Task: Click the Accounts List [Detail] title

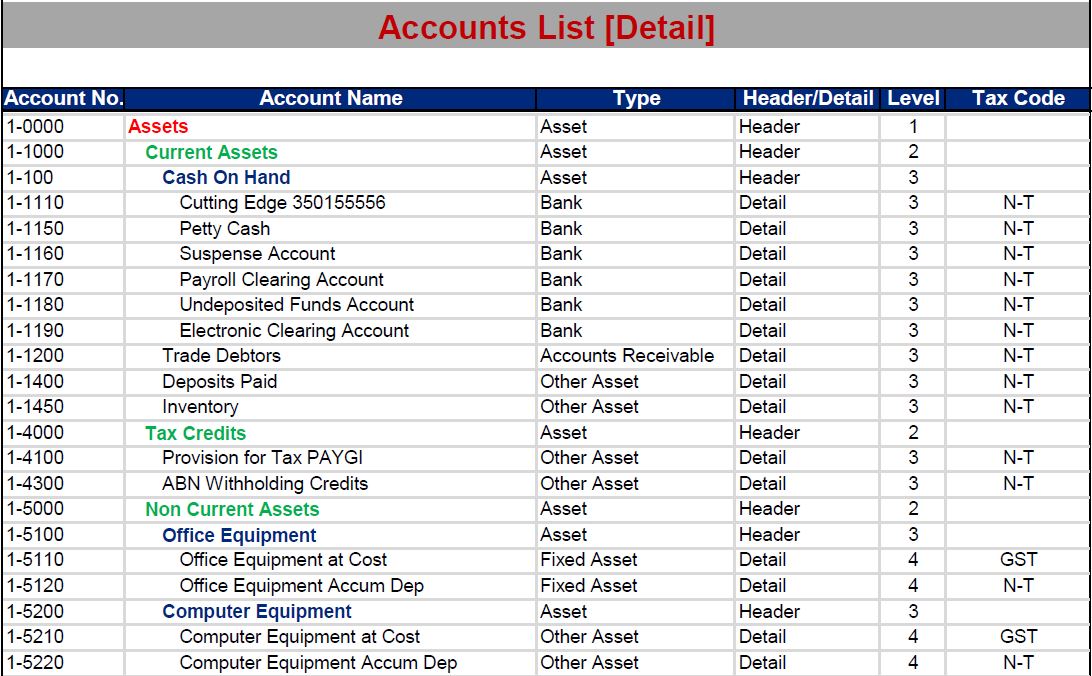Action: pyautogui.click(x=546, y=28)
